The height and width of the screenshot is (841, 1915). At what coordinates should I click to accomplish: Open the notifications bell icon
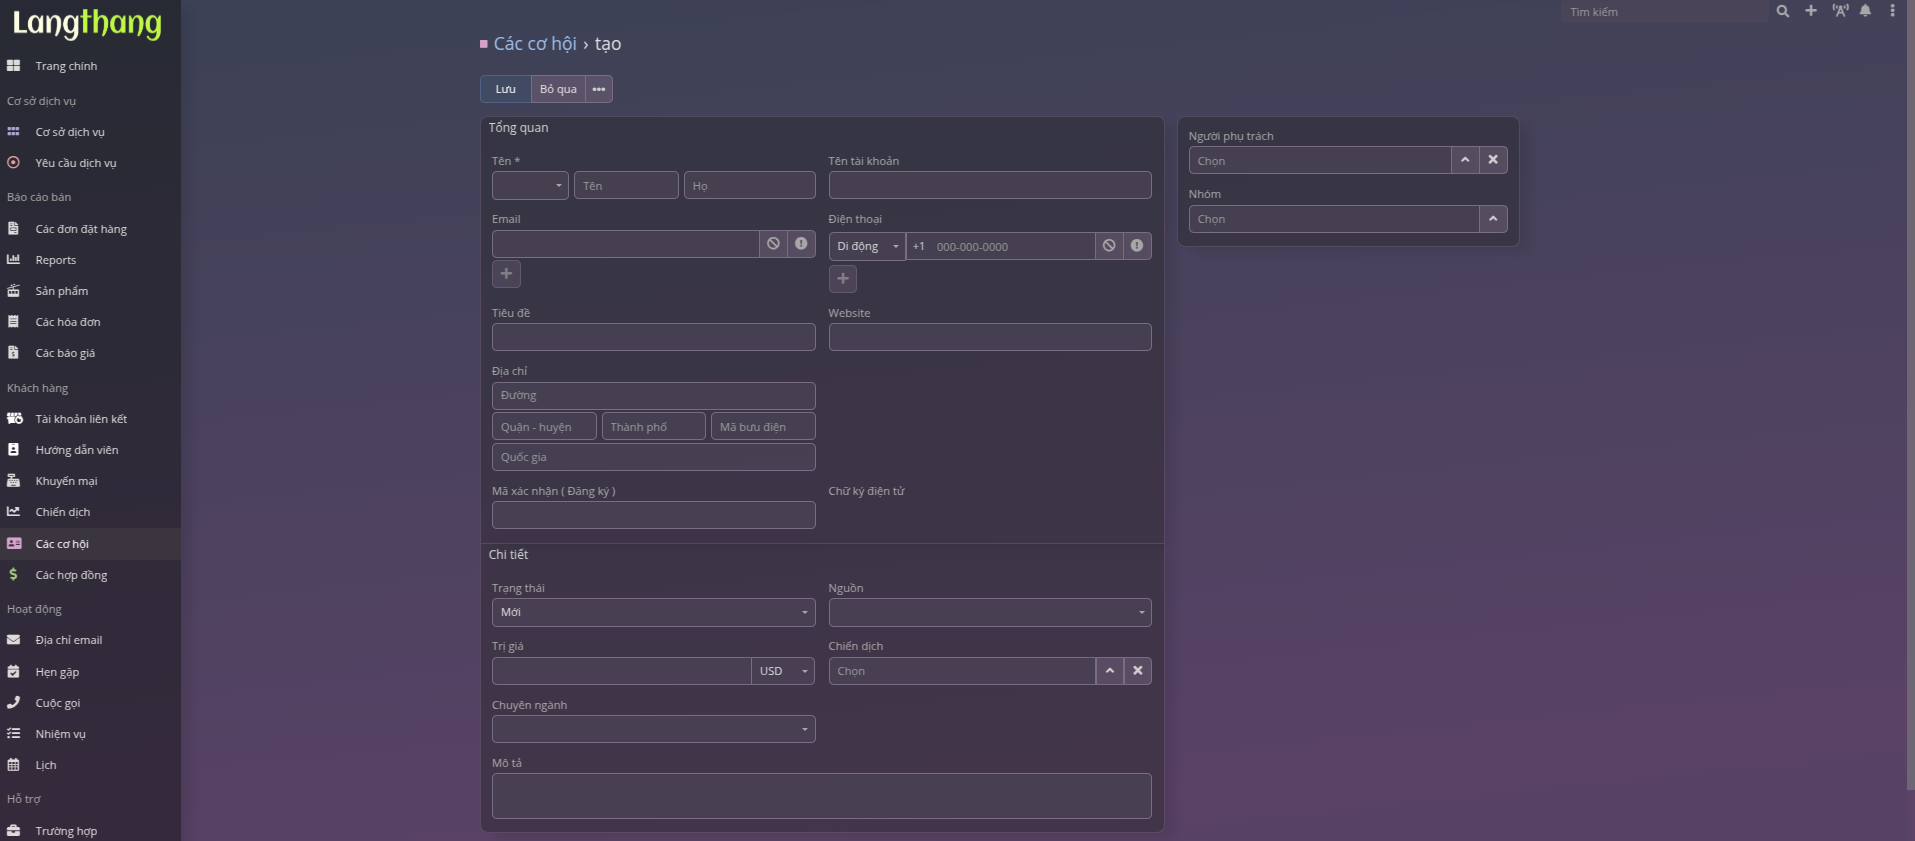pyautogui.click(x=1865, y=11)
